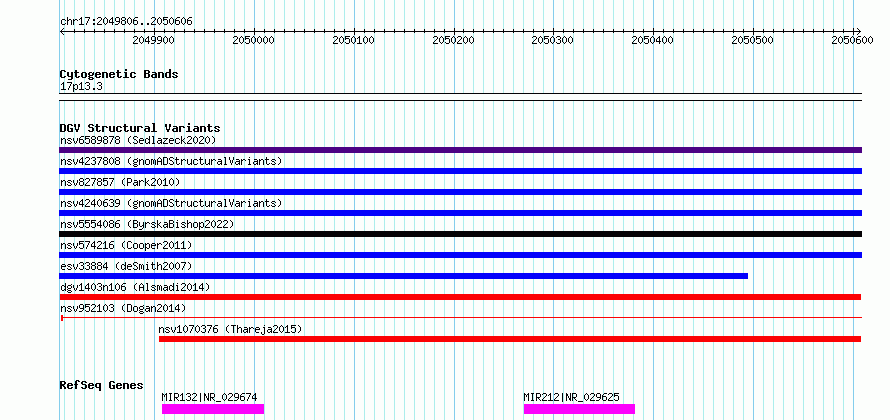Click ruler position 2050000

[x=254, y=40]
